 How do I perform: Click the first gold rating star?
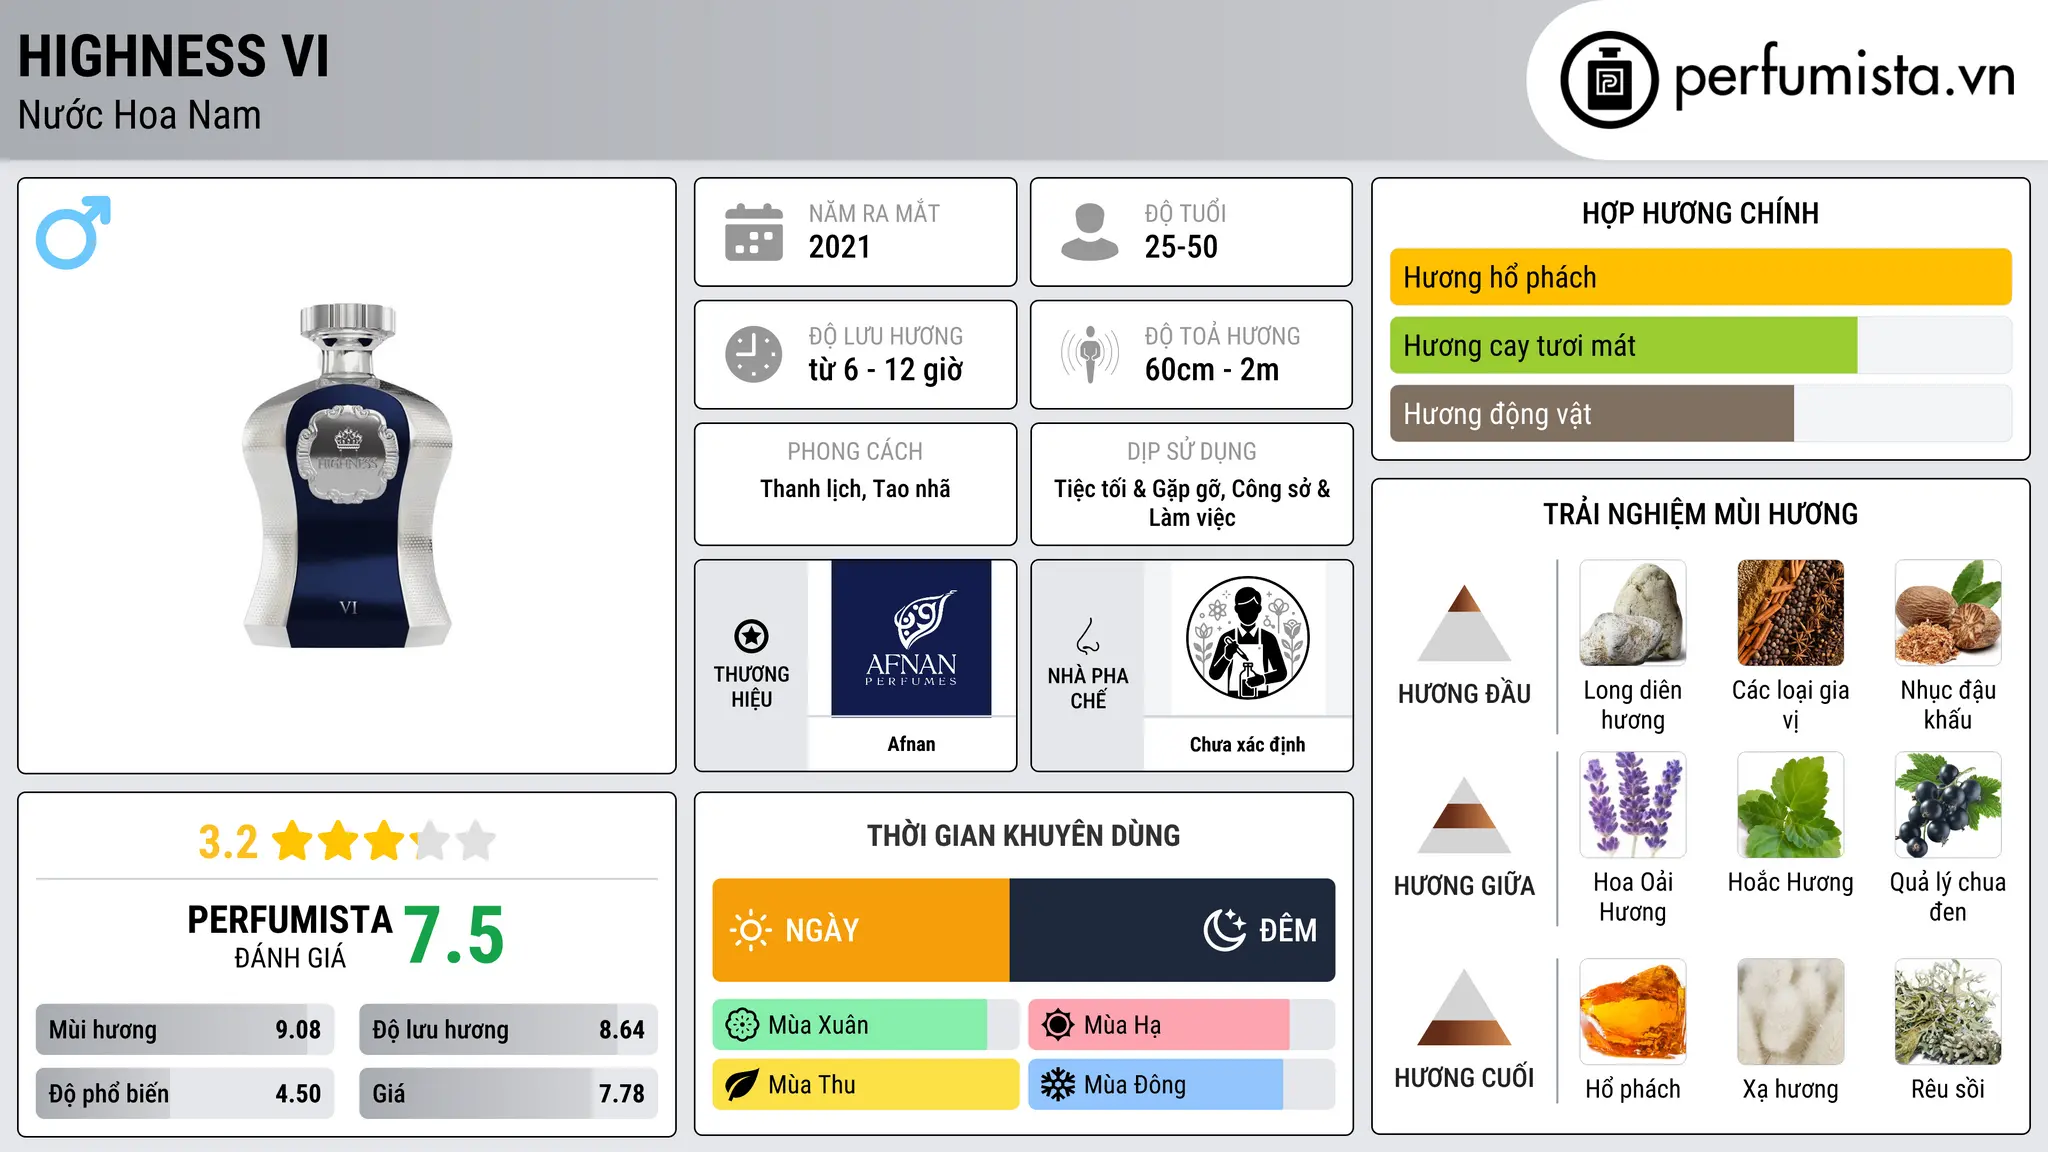coord(293,841)
